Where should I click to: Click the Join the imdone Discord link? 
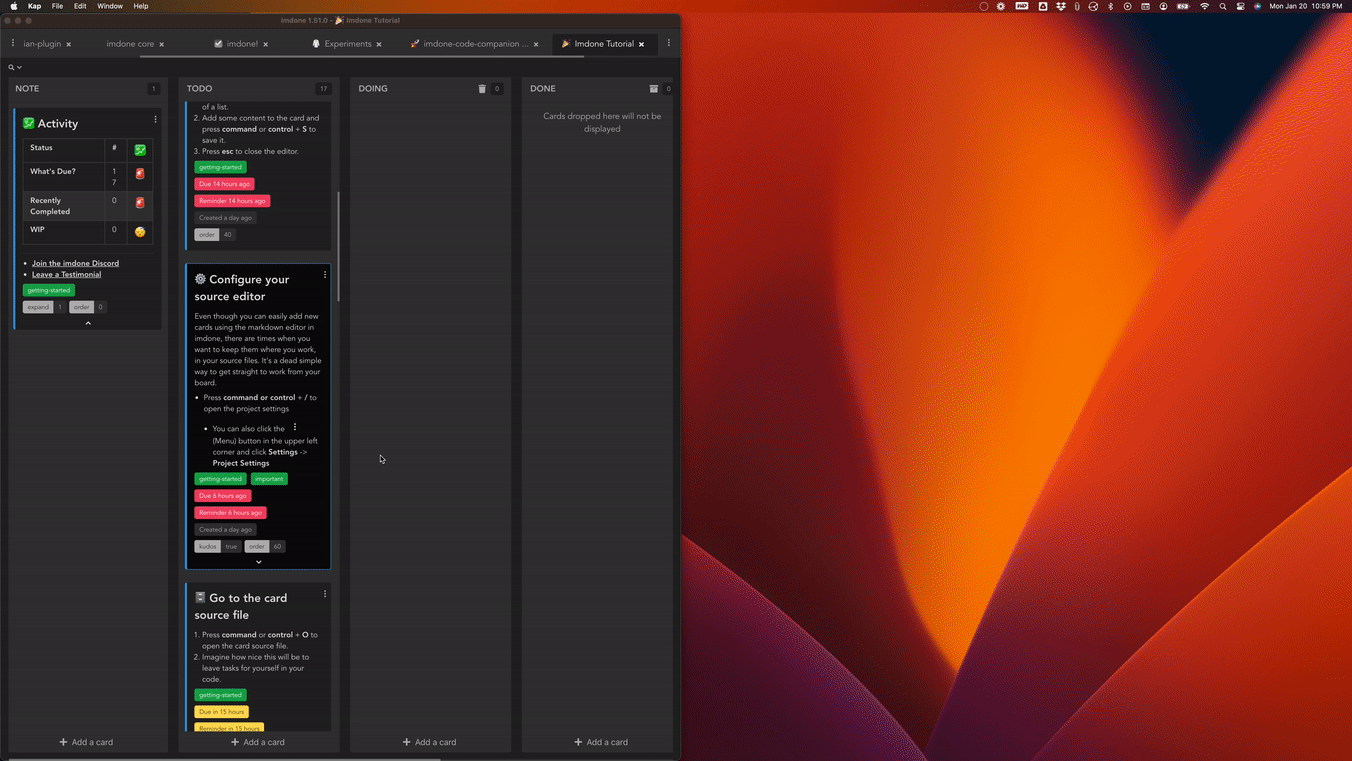click(74, 262)
